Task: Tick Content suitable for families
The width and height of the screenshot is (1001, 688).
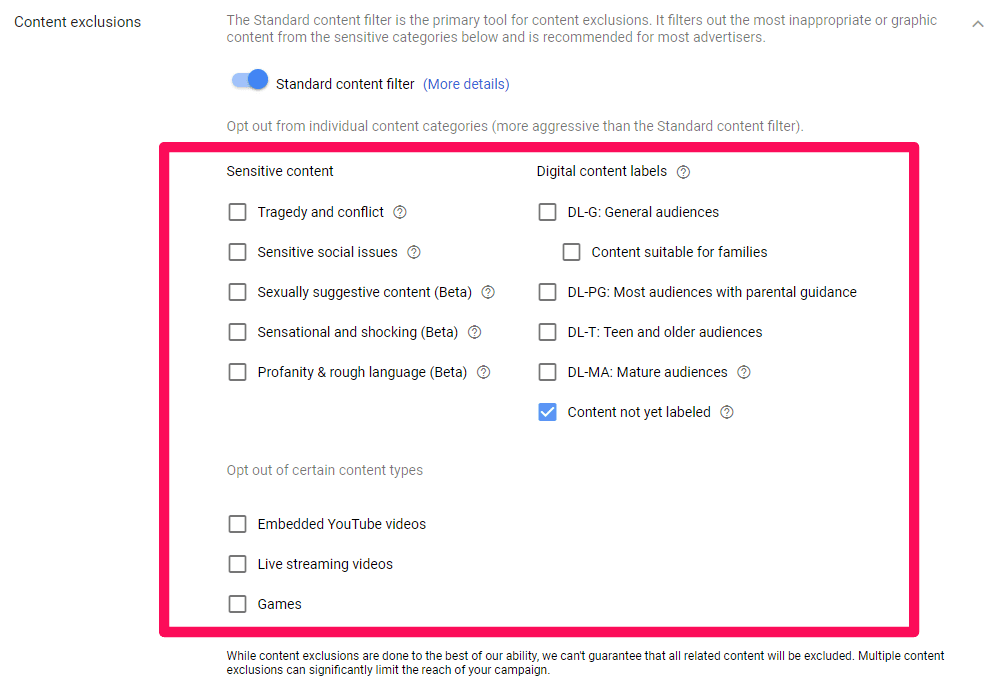Action: 571,252
